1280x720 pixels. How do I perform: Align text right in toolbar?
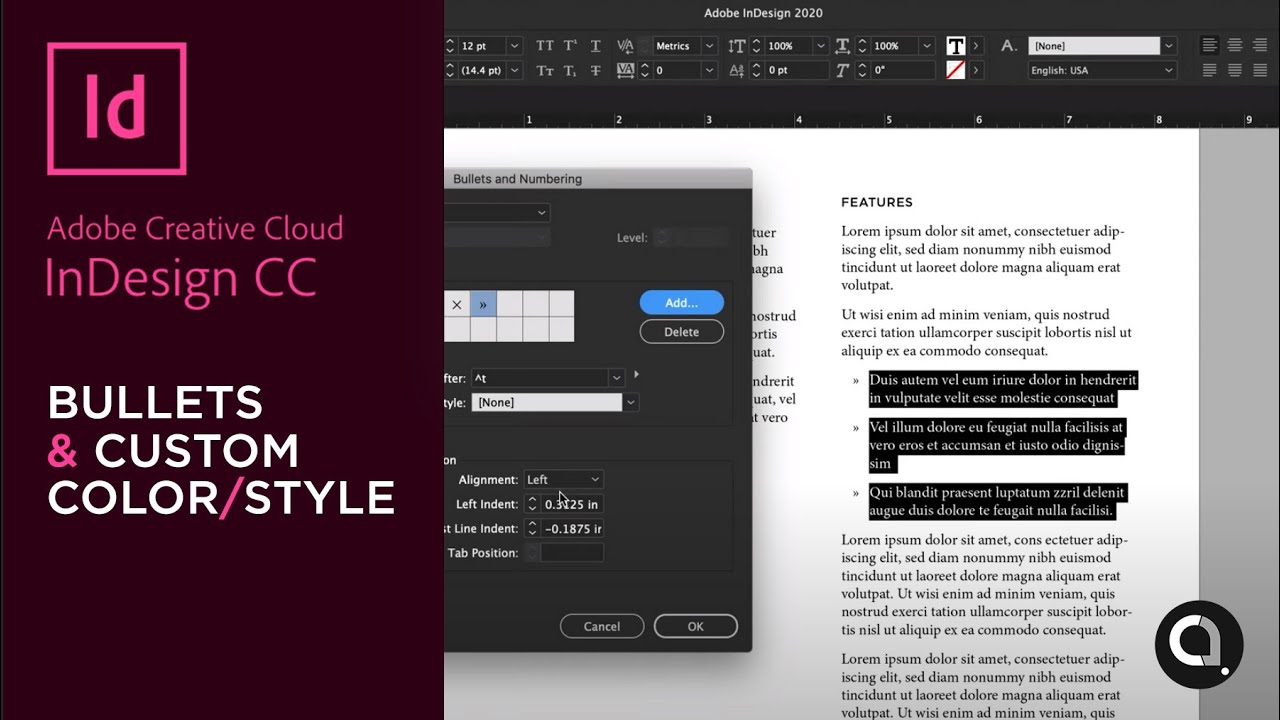[x=1260, y=46]
